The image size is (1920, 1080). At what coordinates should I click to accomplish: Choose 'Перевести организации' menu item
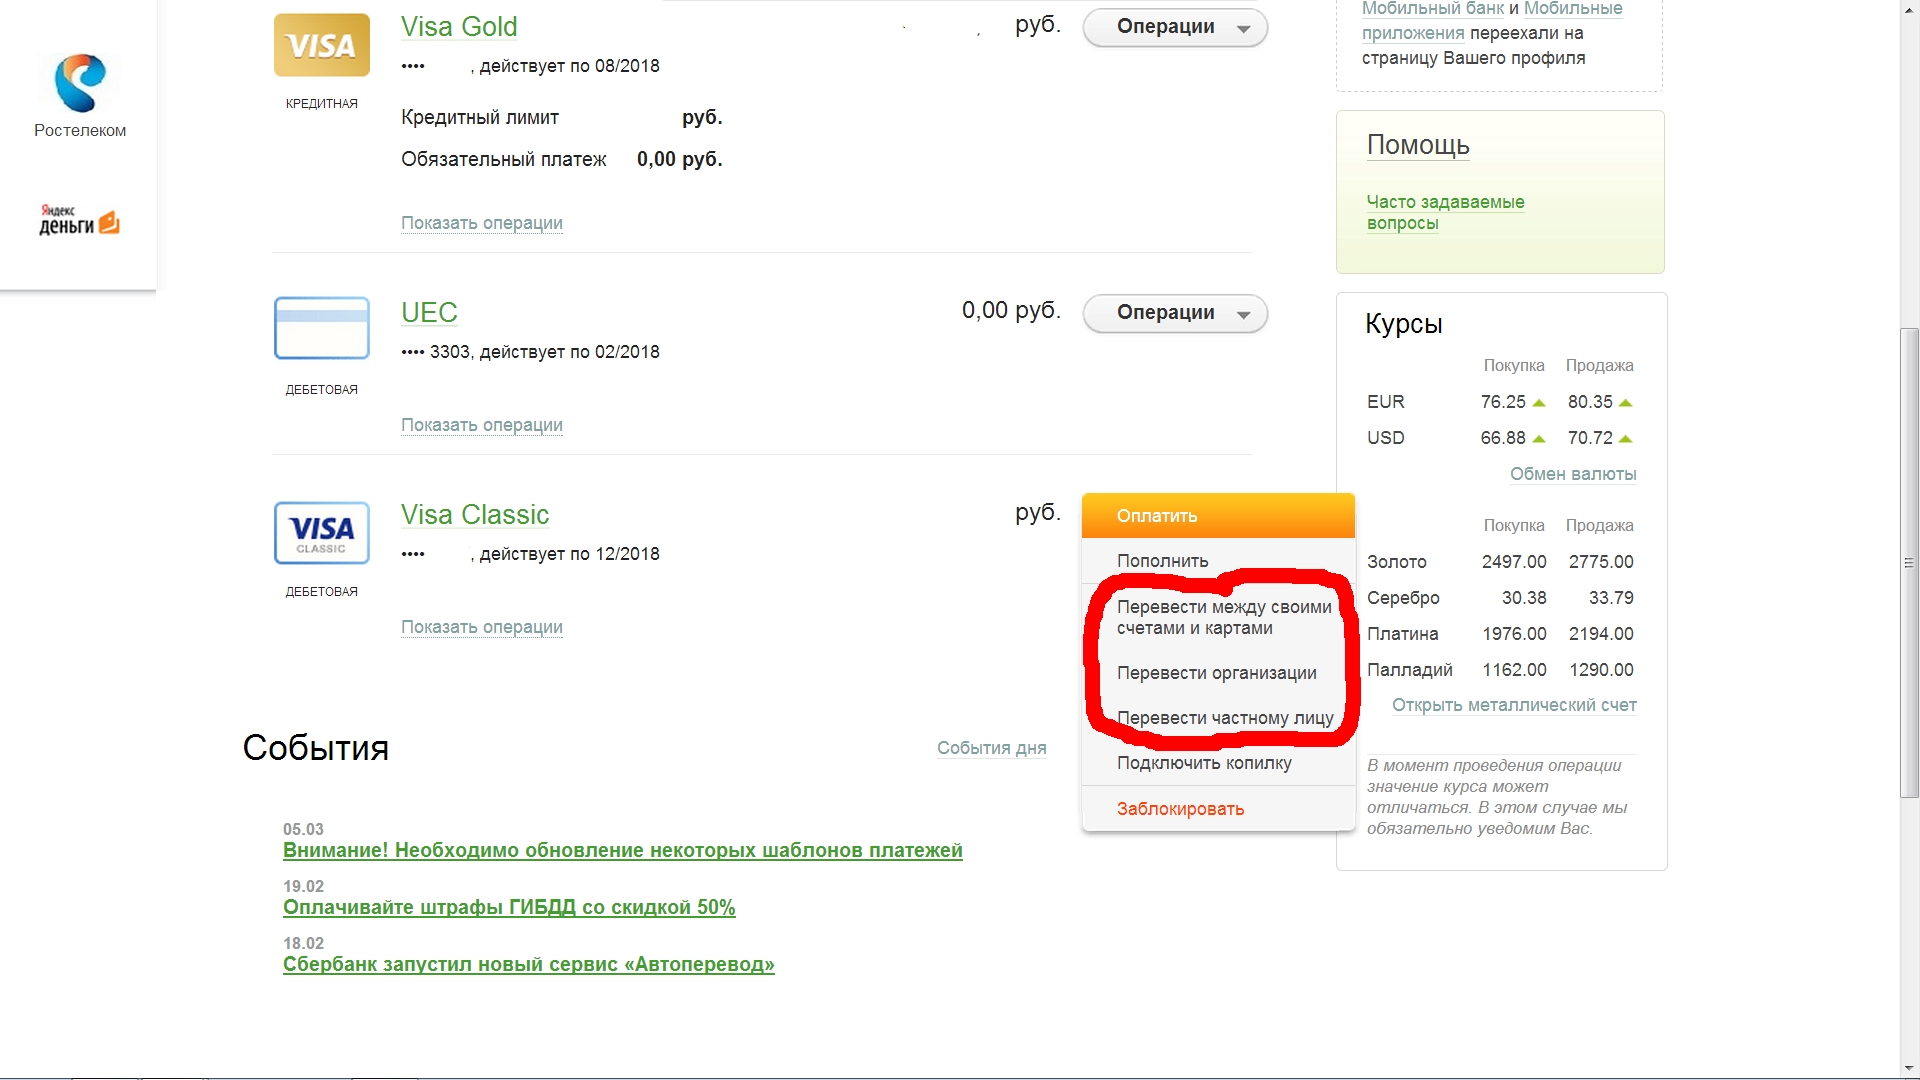tap(1216, 673)
